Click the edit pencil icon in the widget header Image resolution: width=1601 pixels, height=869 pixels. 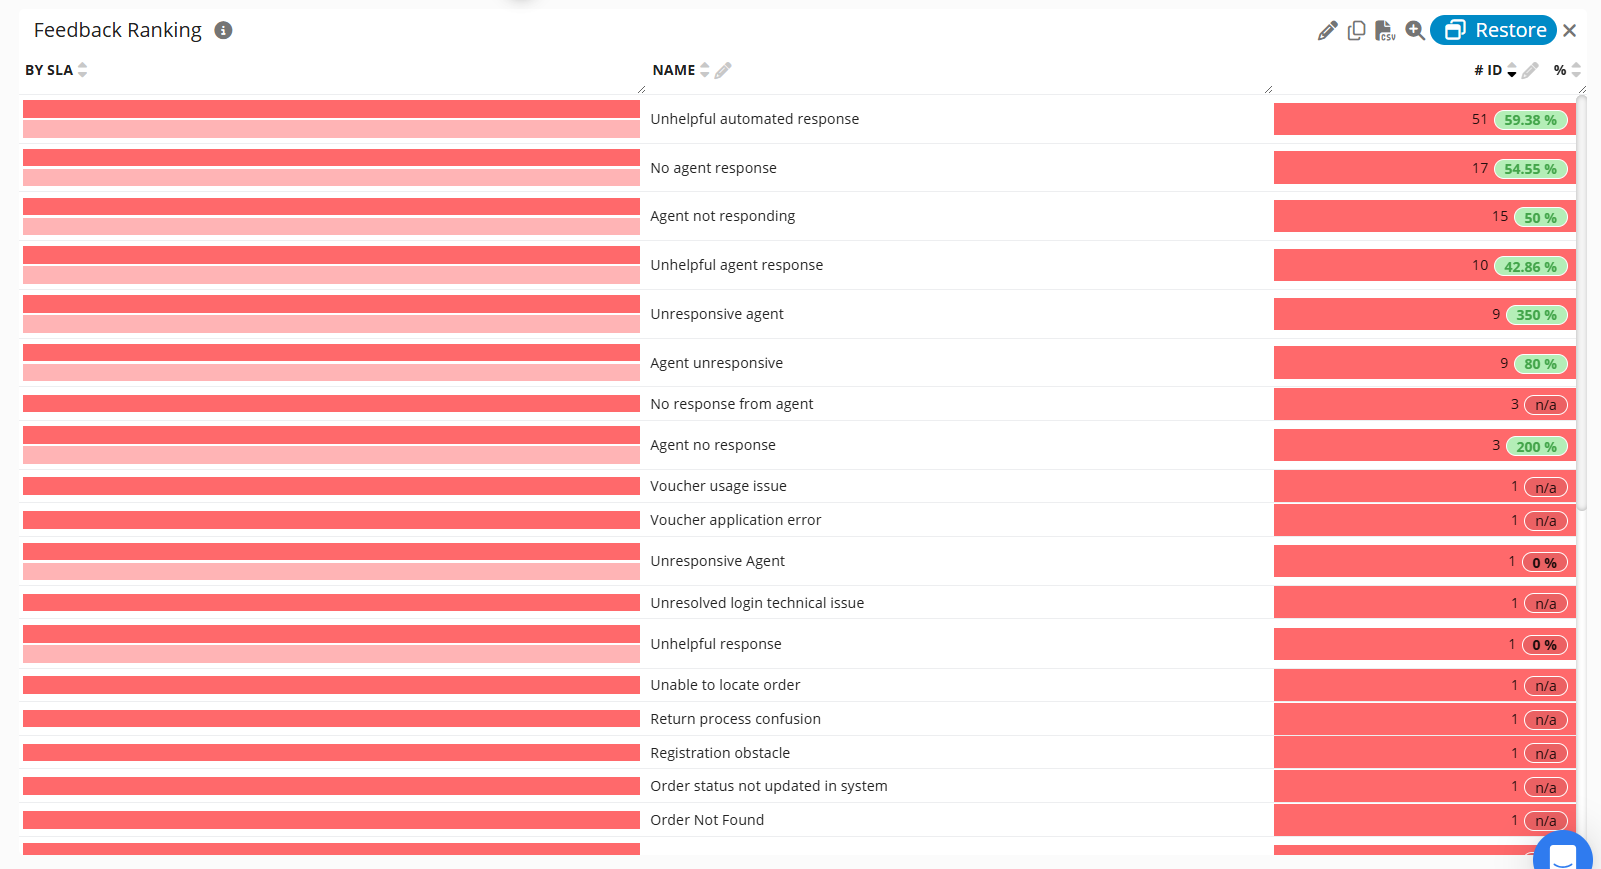click(x=1327, y=31)
